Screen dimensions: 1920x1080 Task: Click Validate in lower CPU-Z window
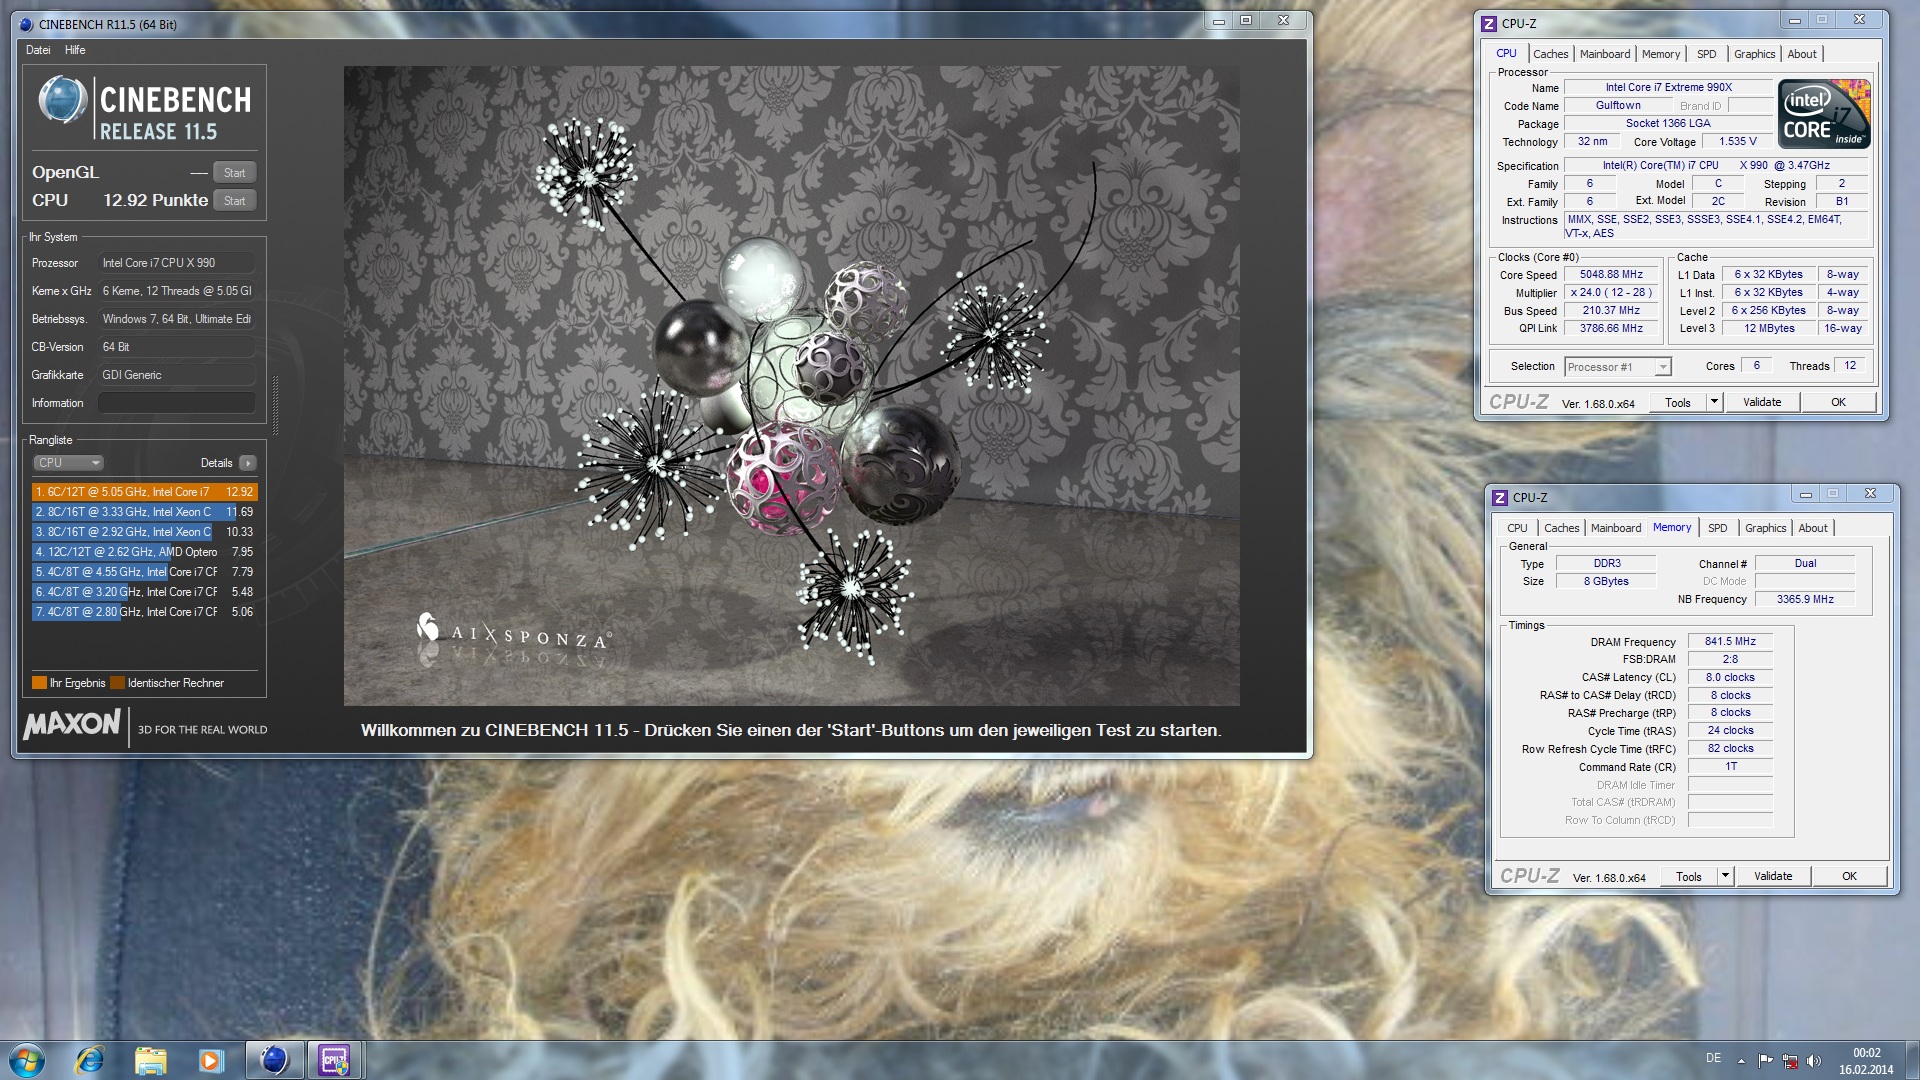[x=1773, y=876]
